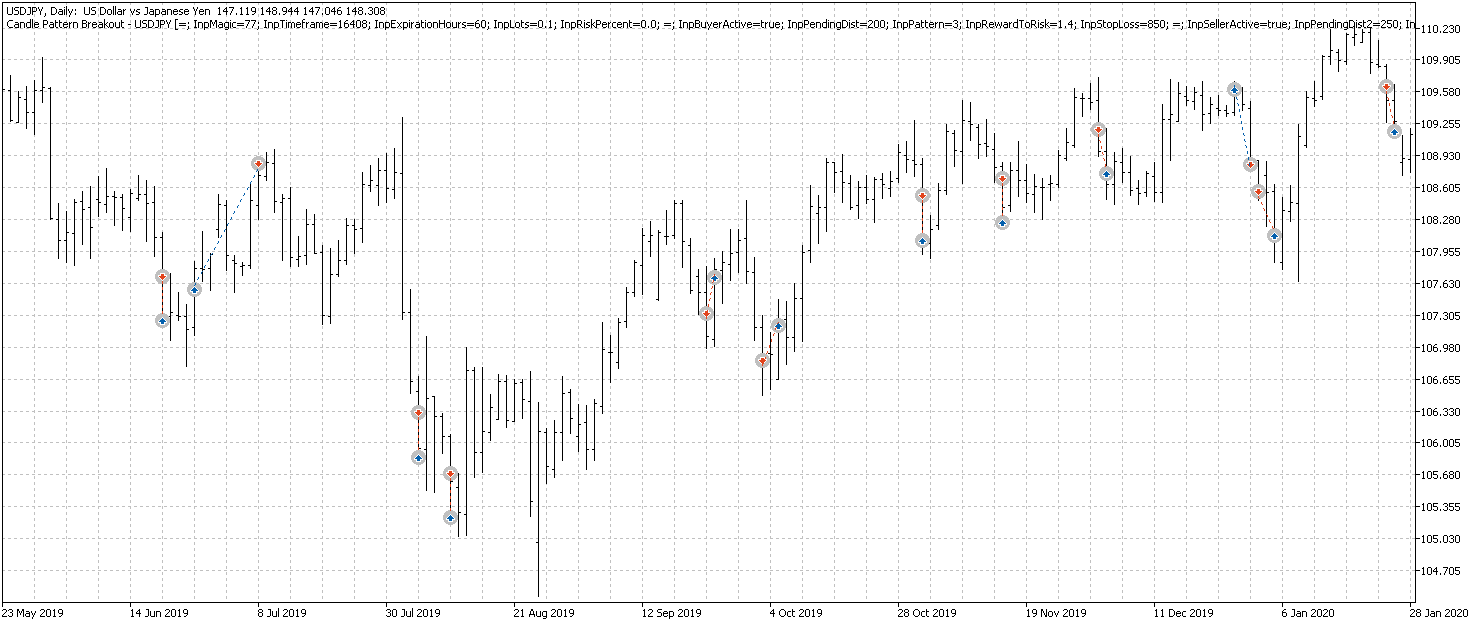Click the red arrow near 107.32 in late September

(706, 313)
